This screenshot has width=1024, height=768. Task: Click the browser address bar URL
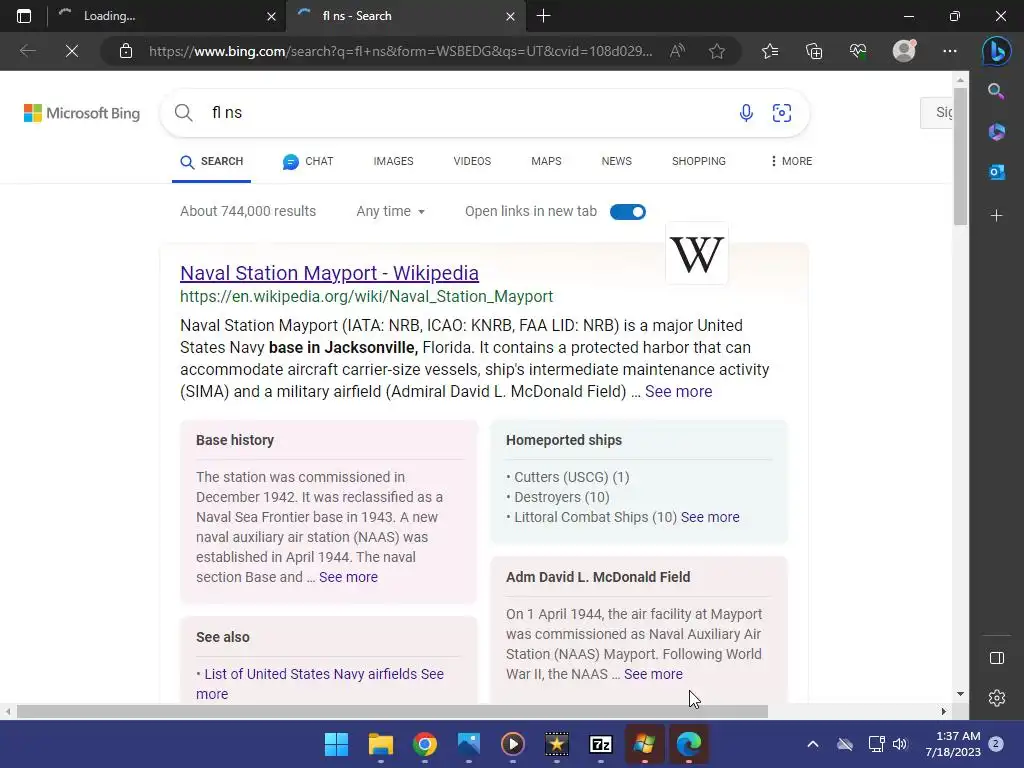400,51
